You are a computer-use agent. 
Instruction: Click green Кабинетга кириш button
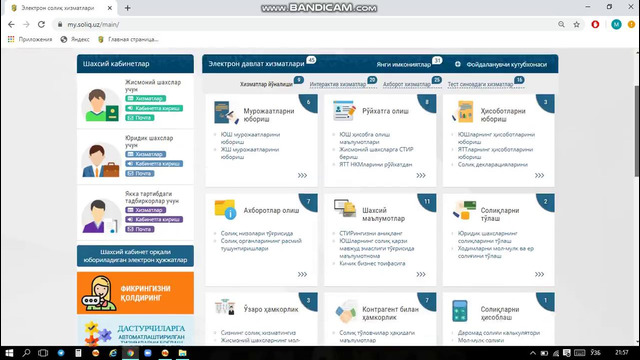[x=154, y=108]
